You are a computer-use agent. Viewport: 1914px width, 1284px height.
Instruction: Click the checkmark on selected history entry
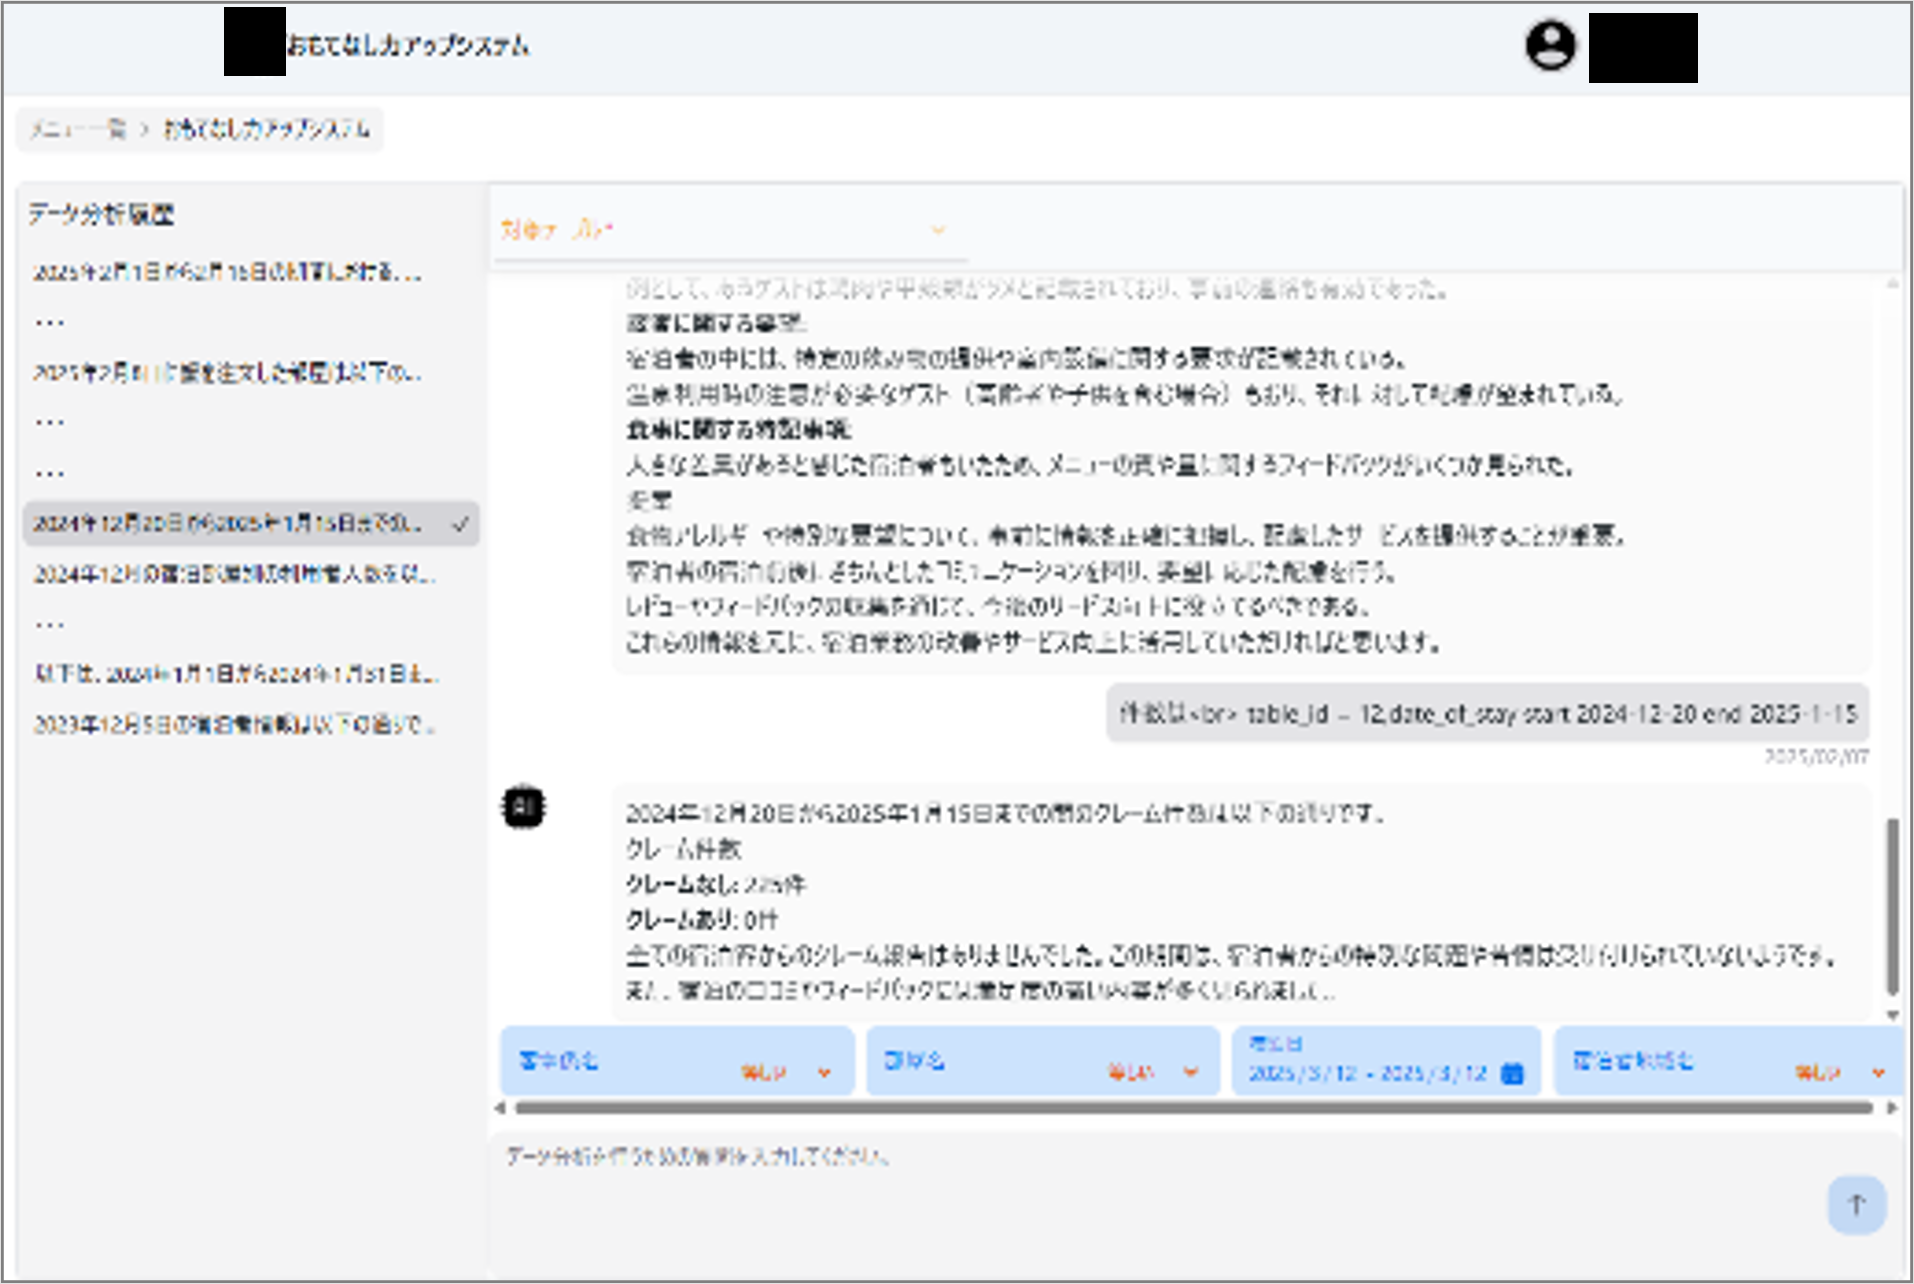click(x=460, y=524)
